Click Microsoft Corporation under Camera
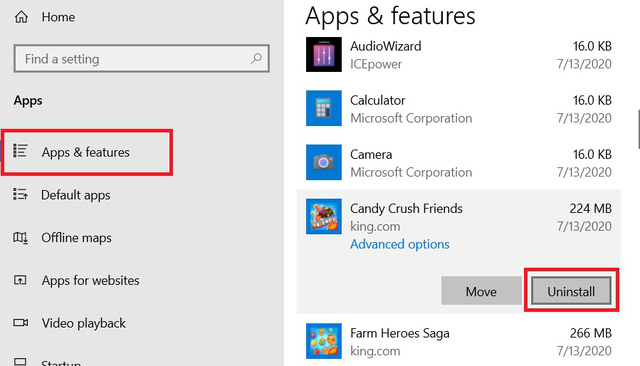 click(x=411, y=172)
